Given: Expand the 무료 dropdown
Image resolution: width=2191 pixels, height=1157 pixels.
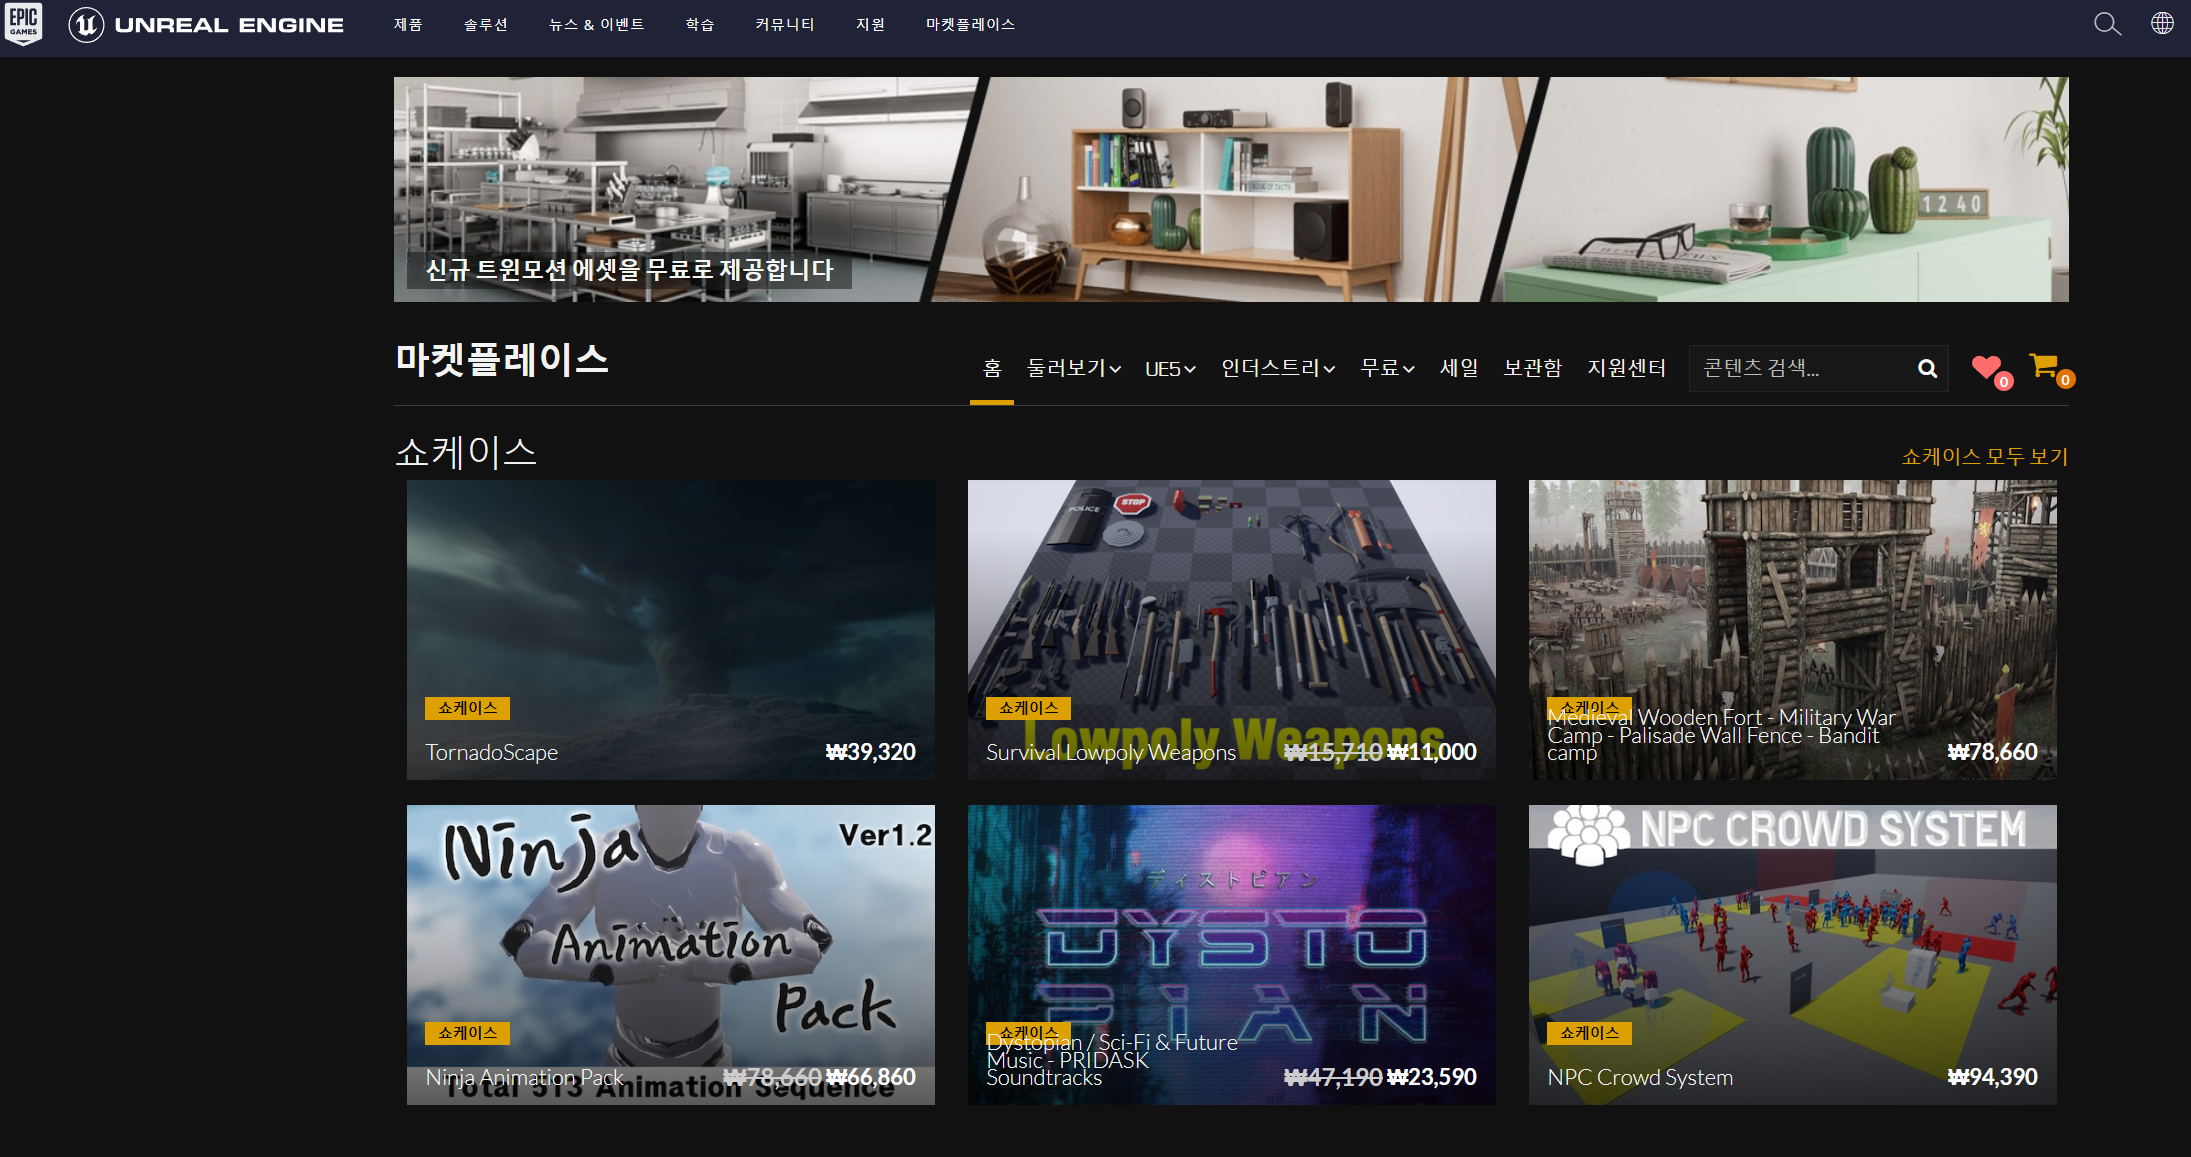Looking at the screenshot, I should (1387, 368).
